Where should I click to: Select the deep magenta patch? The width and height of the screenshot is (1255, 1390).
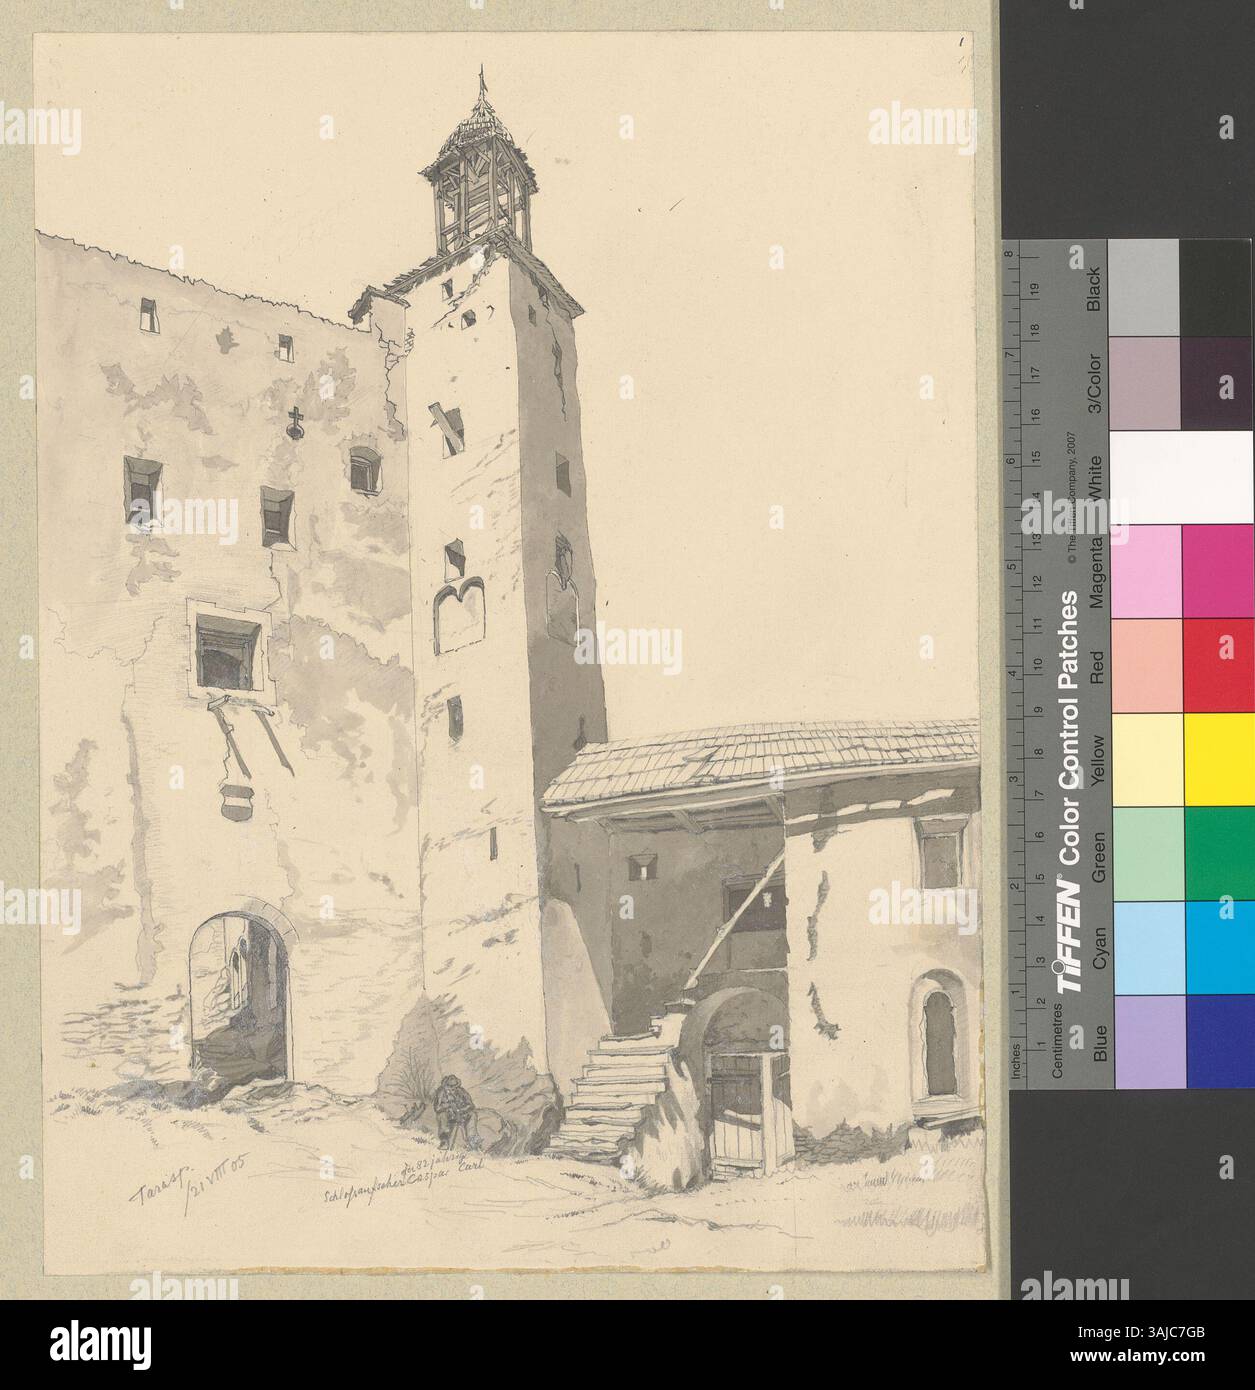tap(1217, 570)
